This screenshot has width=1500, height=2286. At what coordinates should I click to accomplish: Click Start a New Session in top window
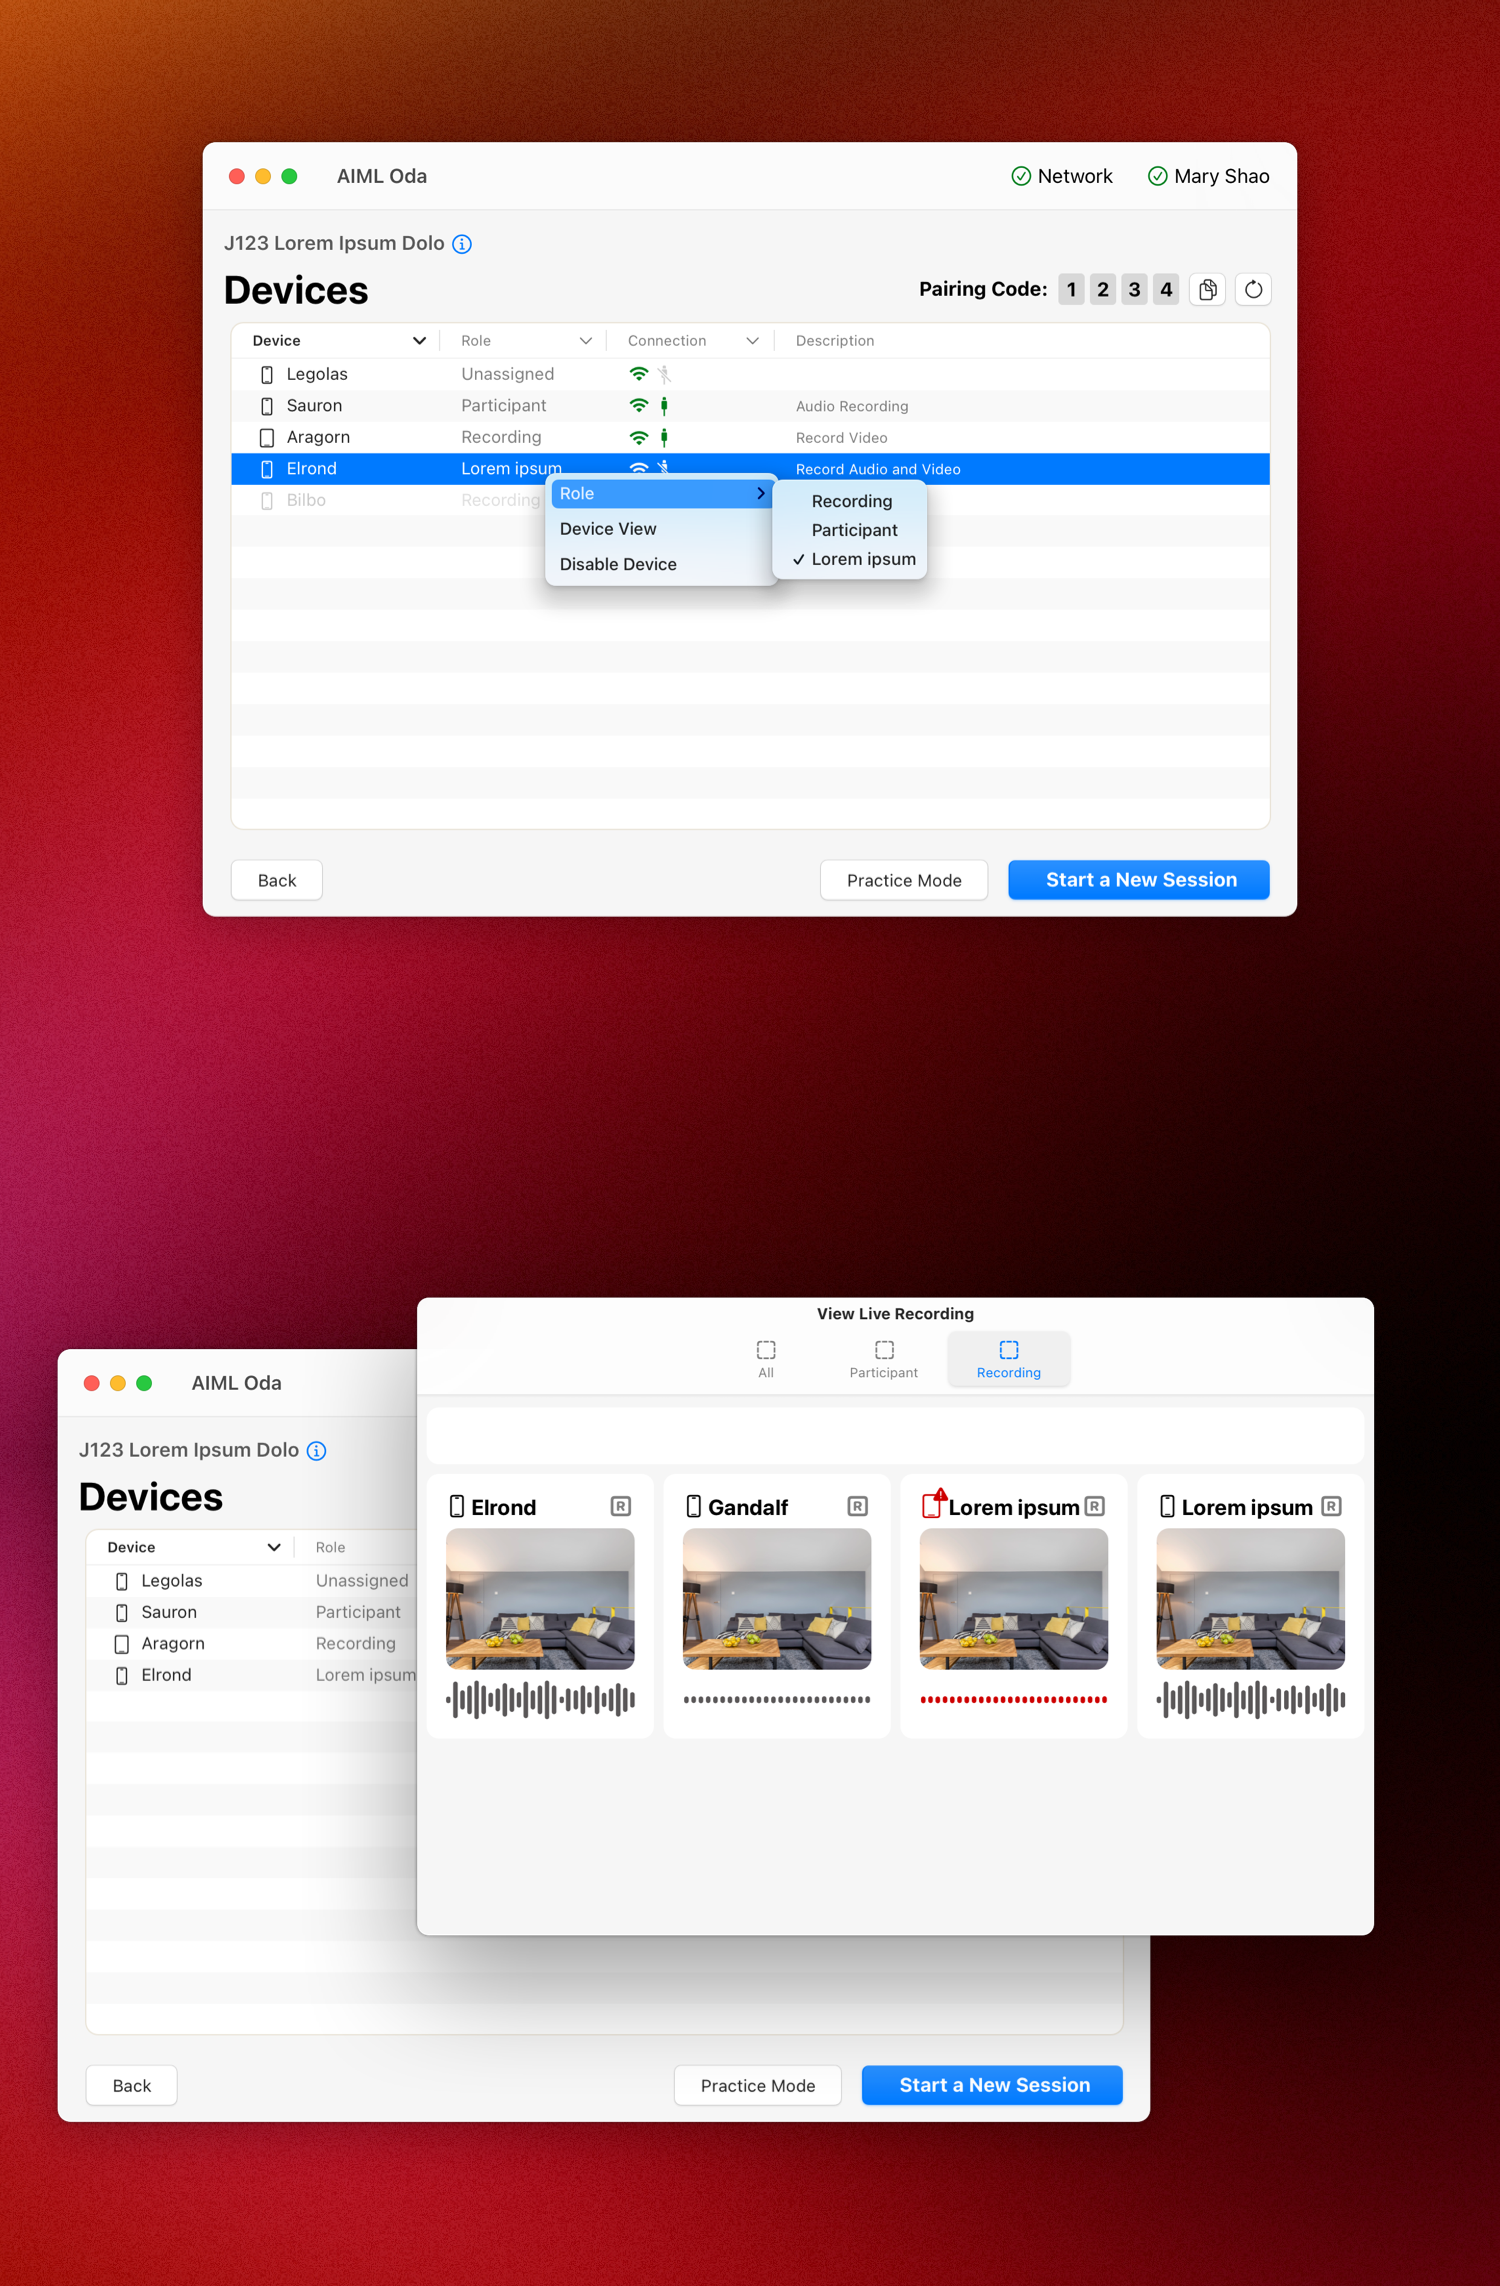pyautogui.click(x=1139, y=880)
